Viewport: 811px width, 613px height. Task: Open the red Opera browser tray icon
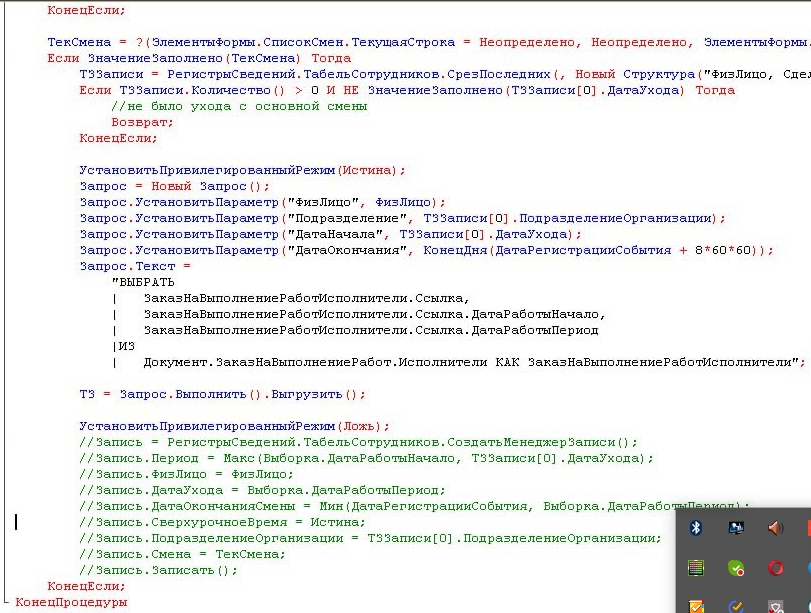[x=775, y=567]
